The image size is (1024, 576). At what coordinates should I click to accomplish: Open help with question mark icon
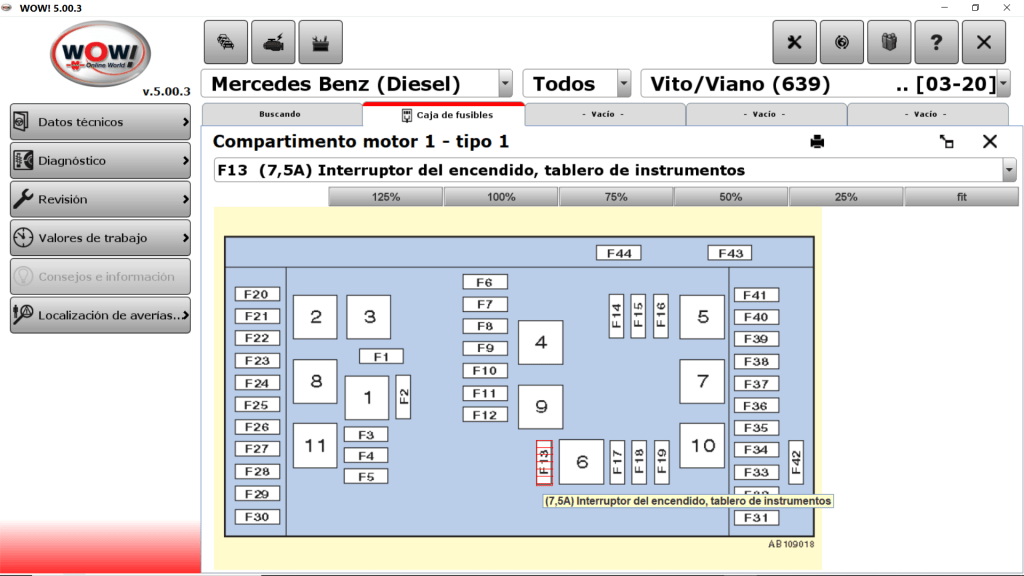pyautogui.click(x=936, y=42)
